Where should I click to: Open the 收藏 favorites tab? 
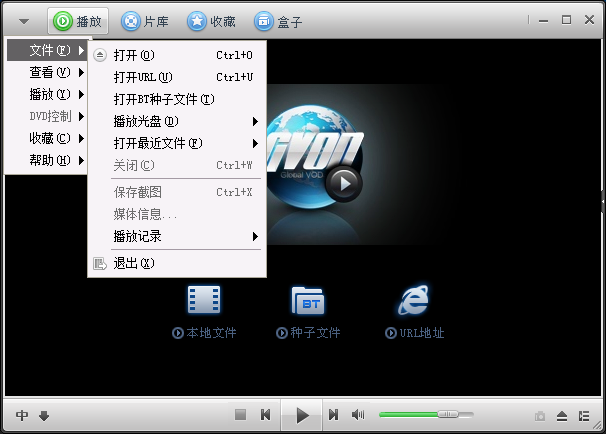coord(211,20)
